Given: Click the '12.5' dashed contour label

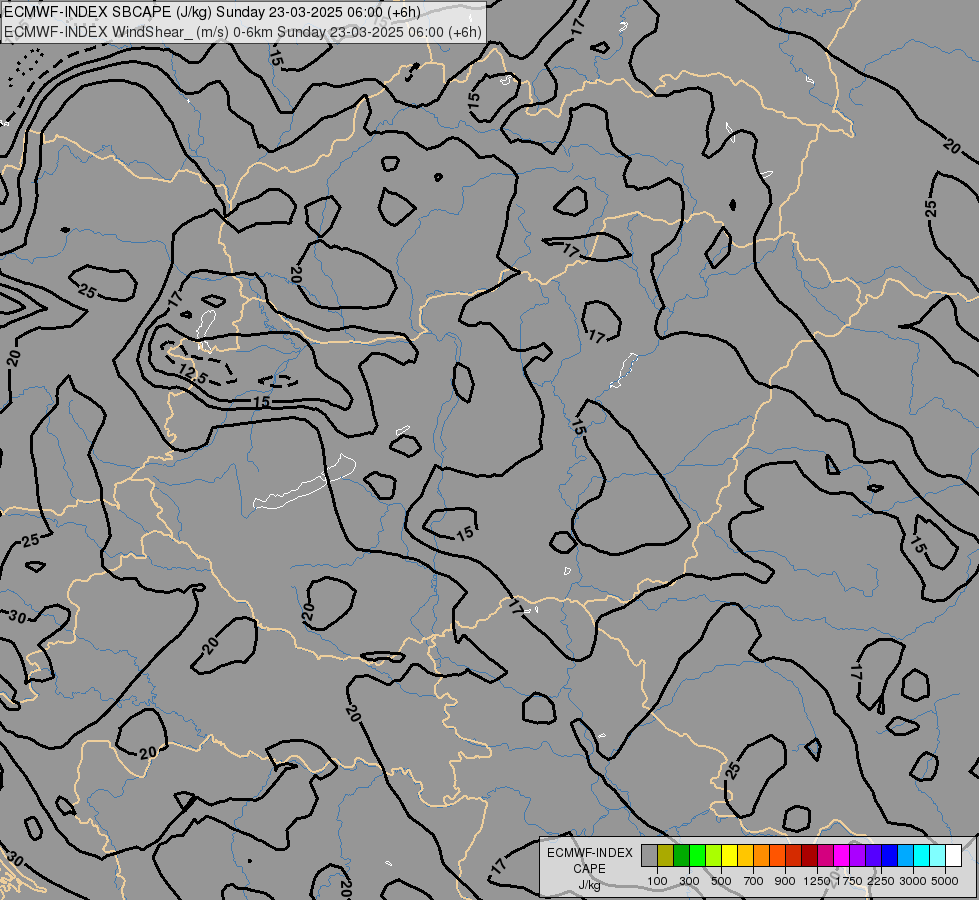Looking at the screenshot, I should pos(192,375).
